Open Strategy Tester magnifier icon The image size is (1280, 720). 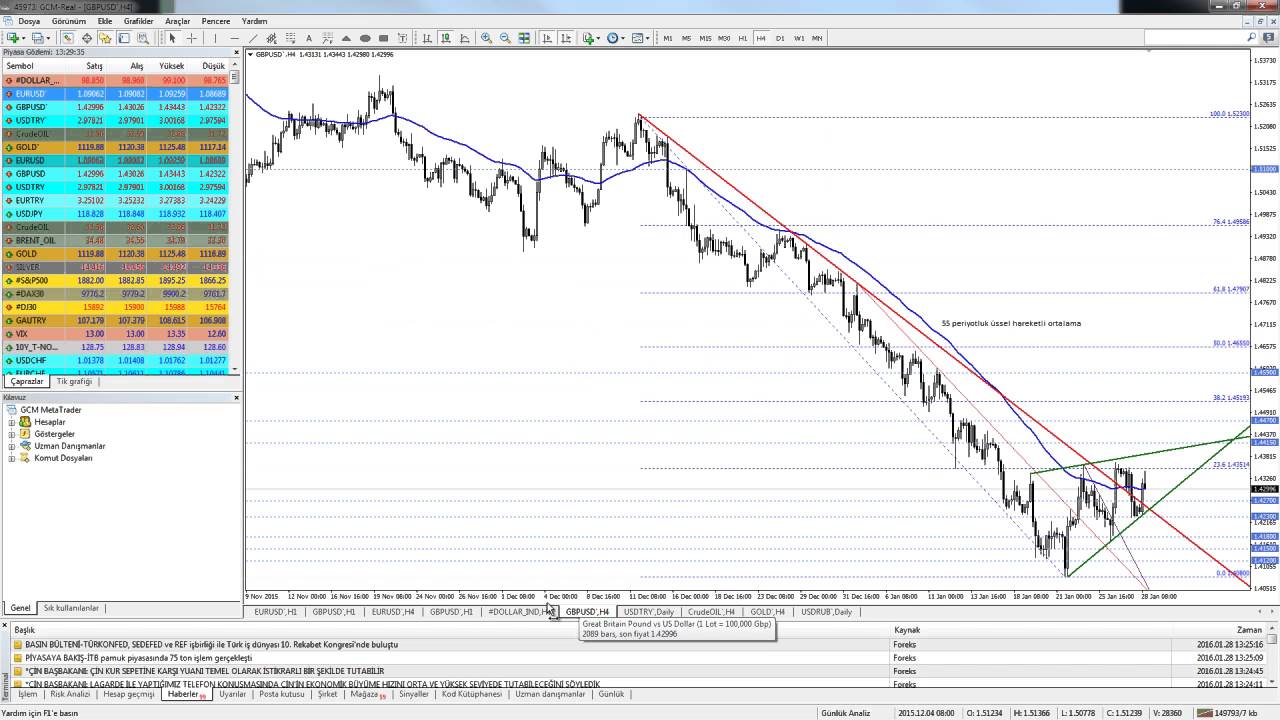[x=143, y=38]
